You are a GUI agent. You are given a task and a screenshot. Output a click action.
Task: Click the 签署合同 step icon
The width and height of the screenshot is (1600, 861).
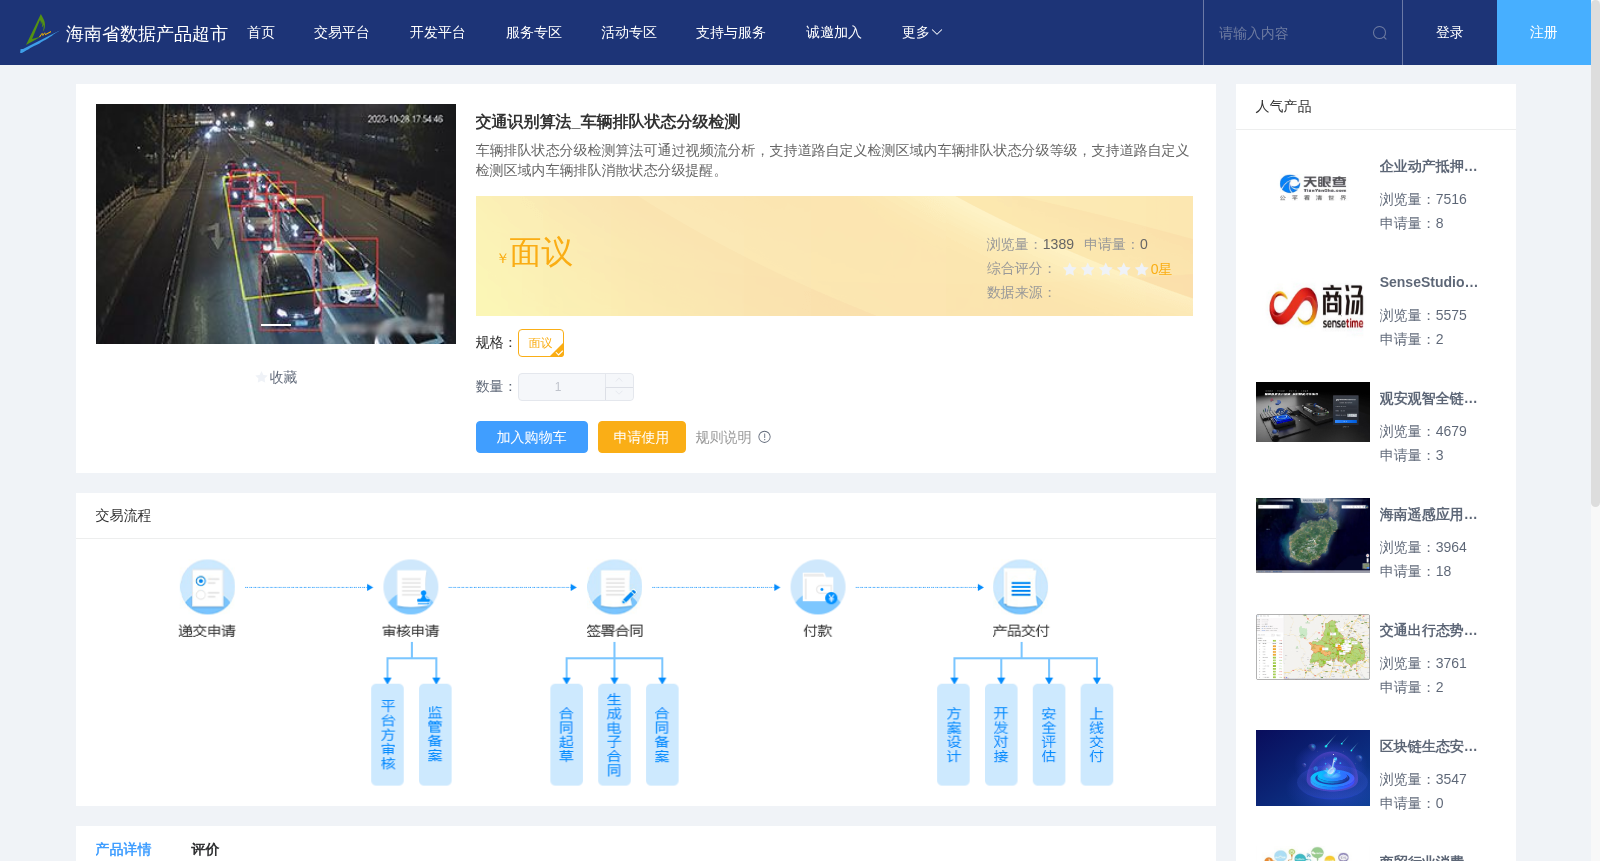(x=614, y=587)
